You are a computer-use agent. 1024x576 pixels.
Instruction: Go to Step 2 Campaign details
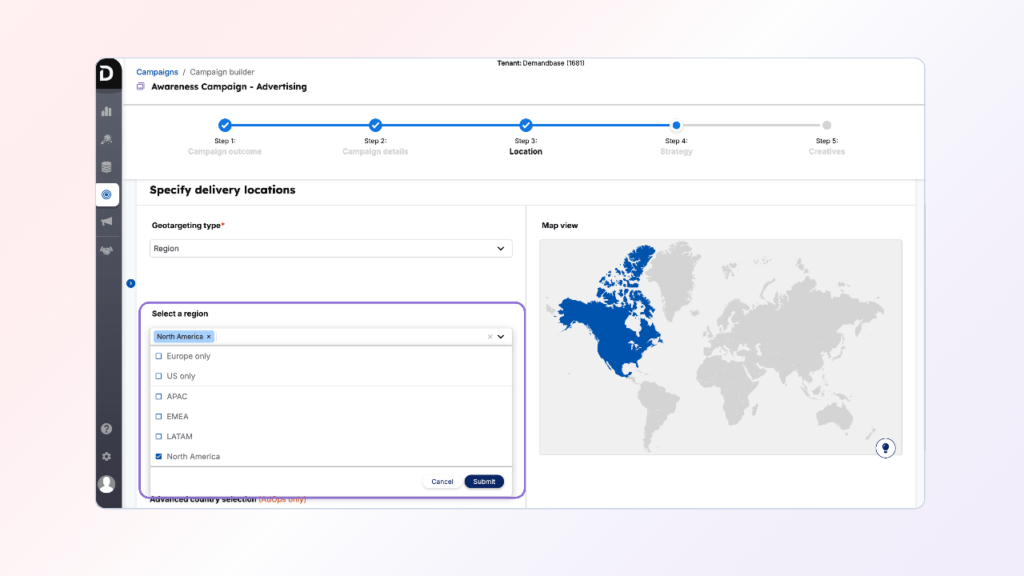(x=375, y=126)
